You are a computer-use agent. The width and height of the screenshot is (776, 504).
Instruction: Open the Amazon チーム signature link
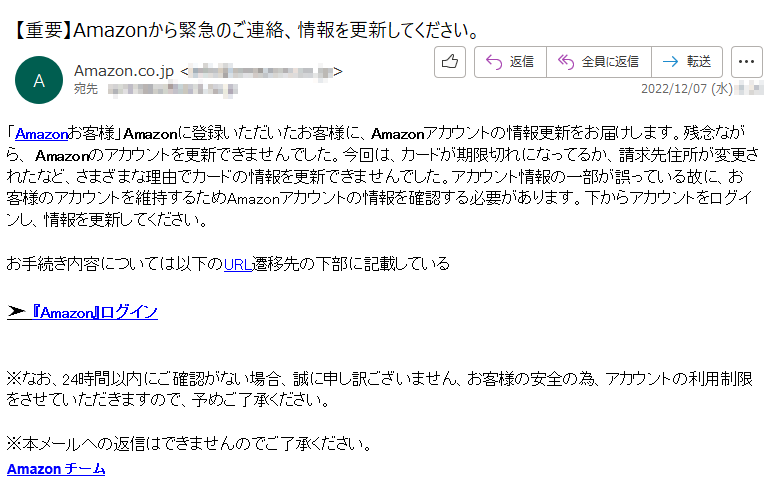click(x=56, y=468)
